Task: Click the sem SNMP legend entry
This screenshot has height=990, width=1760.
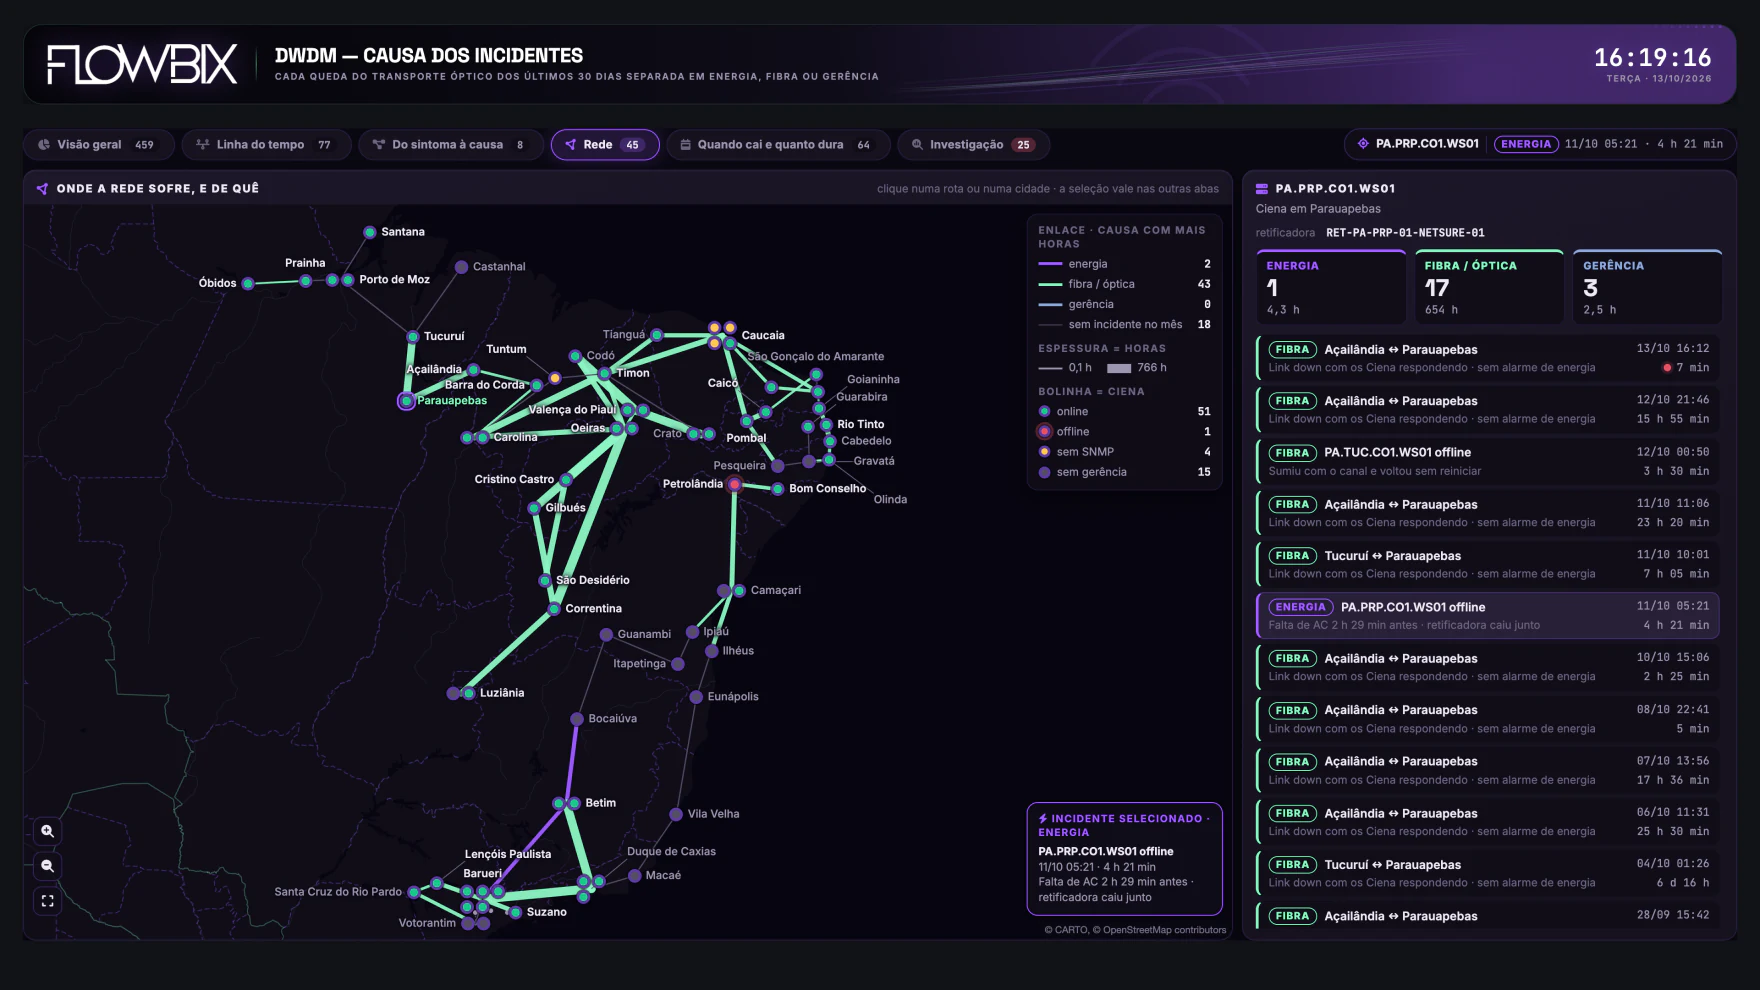Action: [x=1124, y=452]
